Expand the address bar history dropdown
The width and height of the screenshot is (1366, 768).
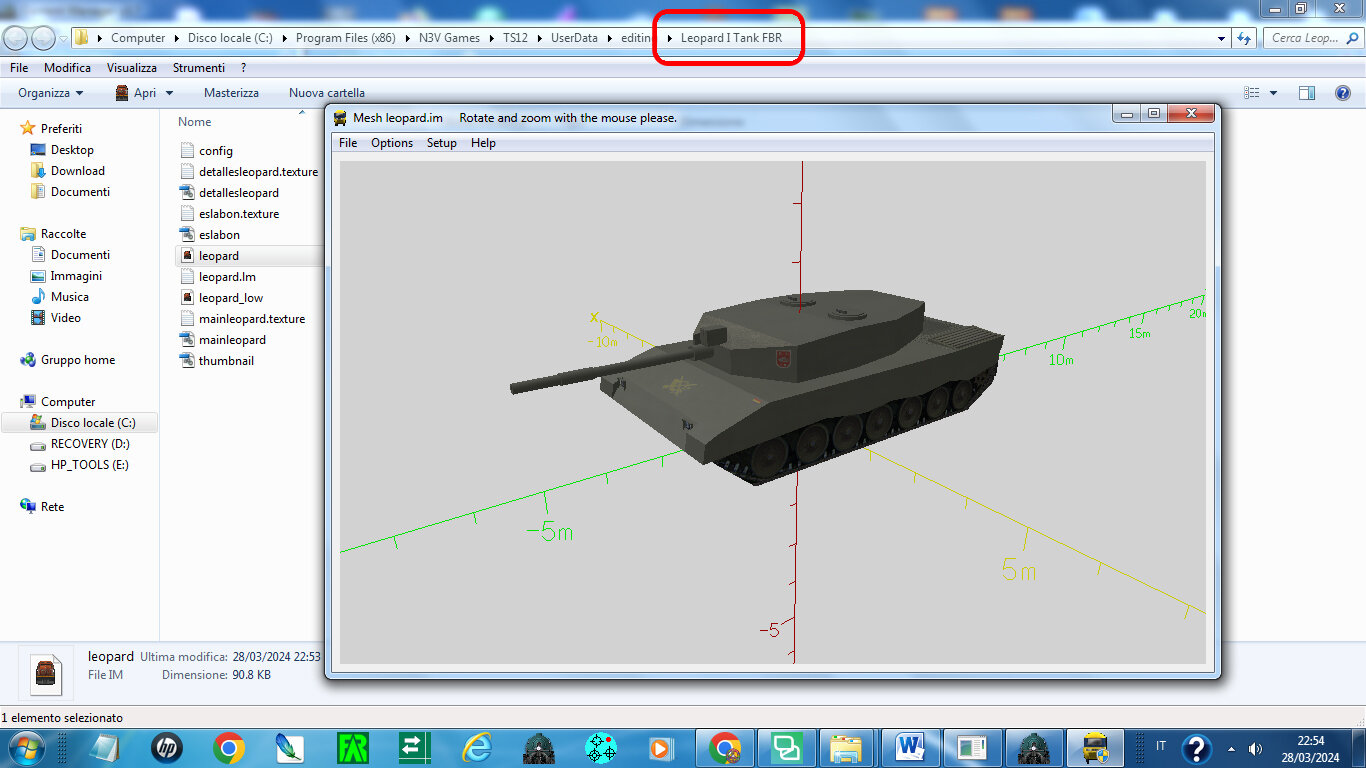pyautogui.click(x=1222, y=38)
